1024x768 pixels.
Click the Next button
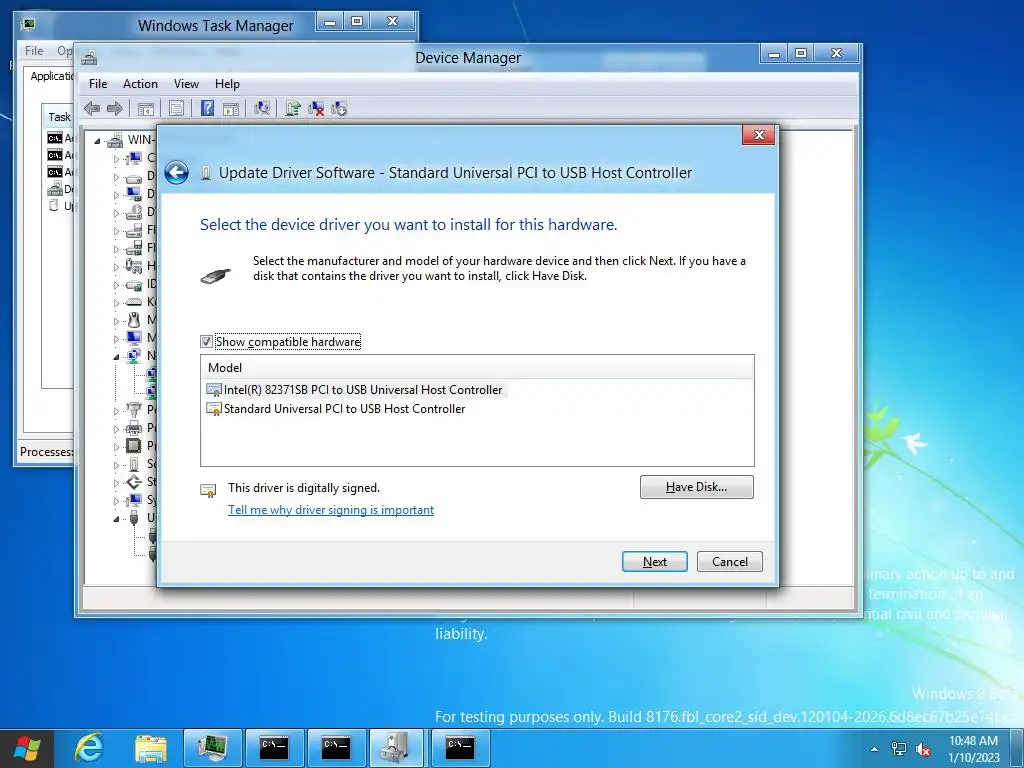654,562
